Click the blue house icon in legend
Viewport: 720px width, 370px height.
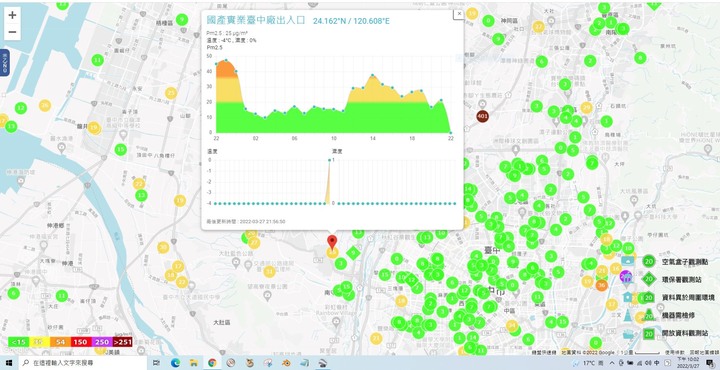pos(628,297)
